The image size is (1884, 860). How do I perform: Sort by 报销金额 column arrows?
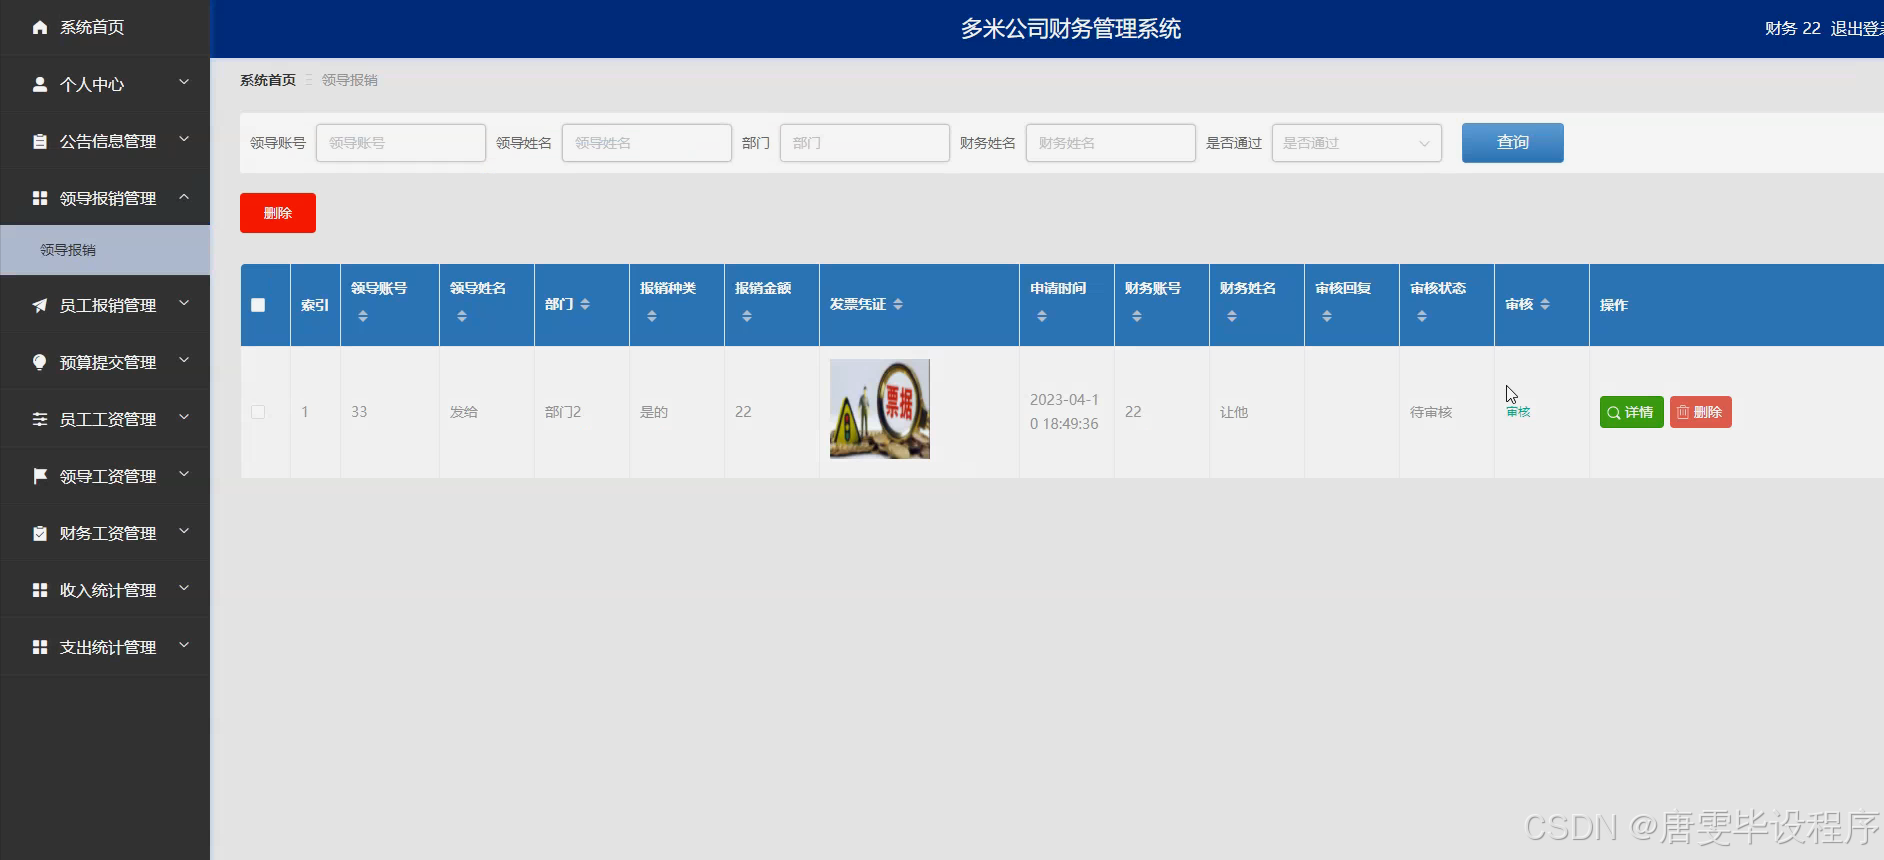[747, 316]
